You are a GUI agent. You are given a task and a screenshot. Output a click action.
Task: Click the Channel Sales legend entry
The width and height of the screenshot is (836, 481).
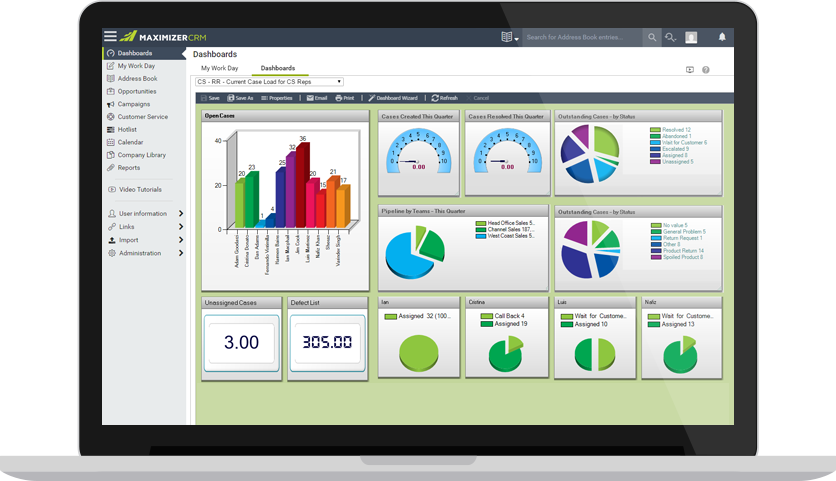505,230
